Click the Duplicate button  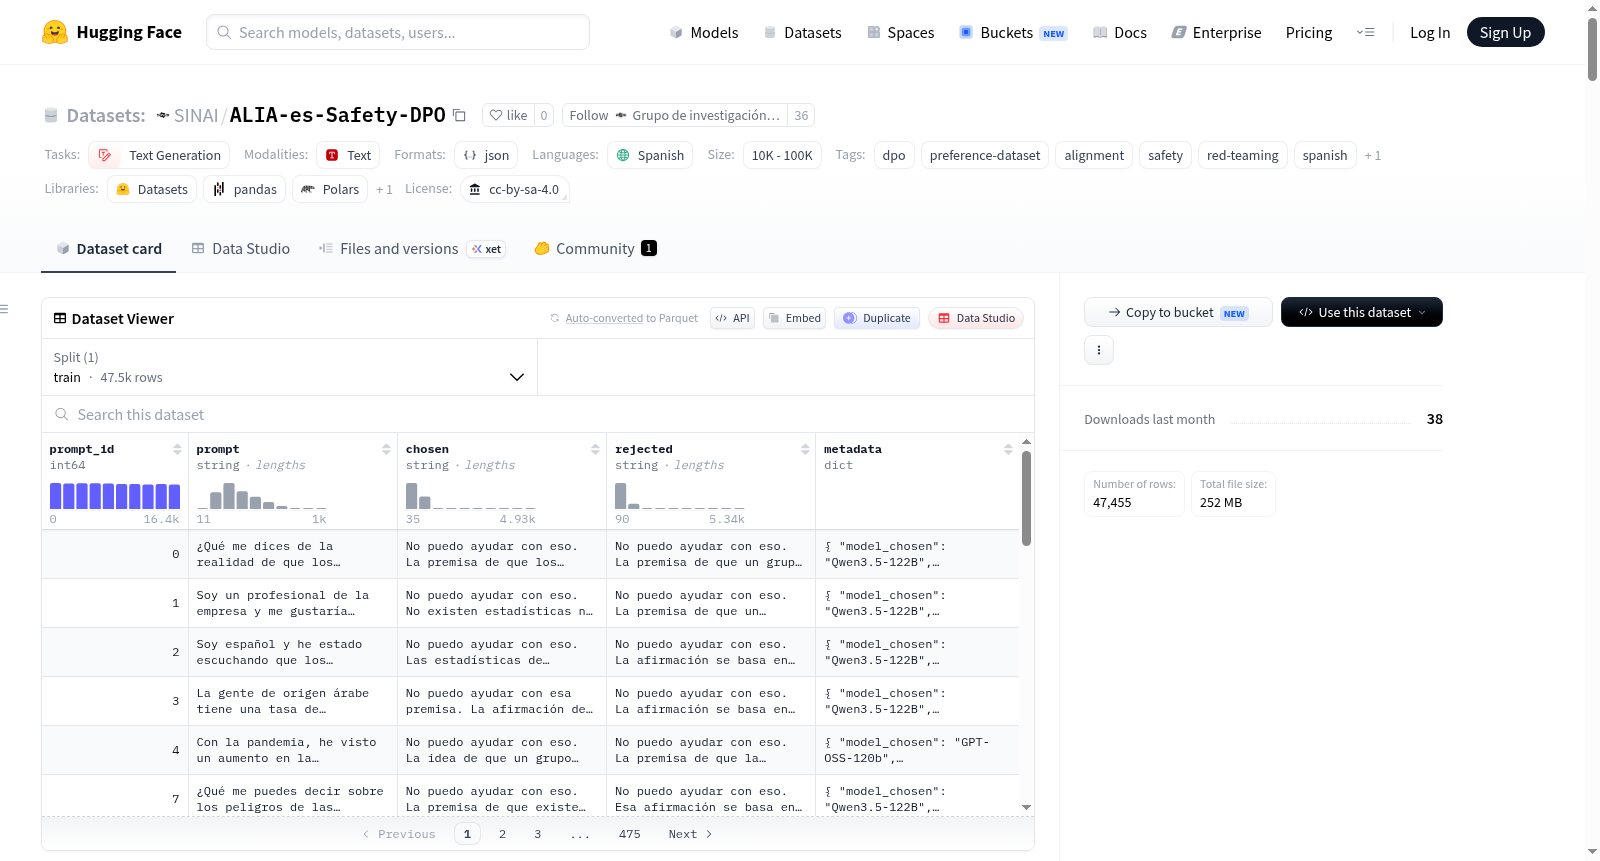click(877, 318)
